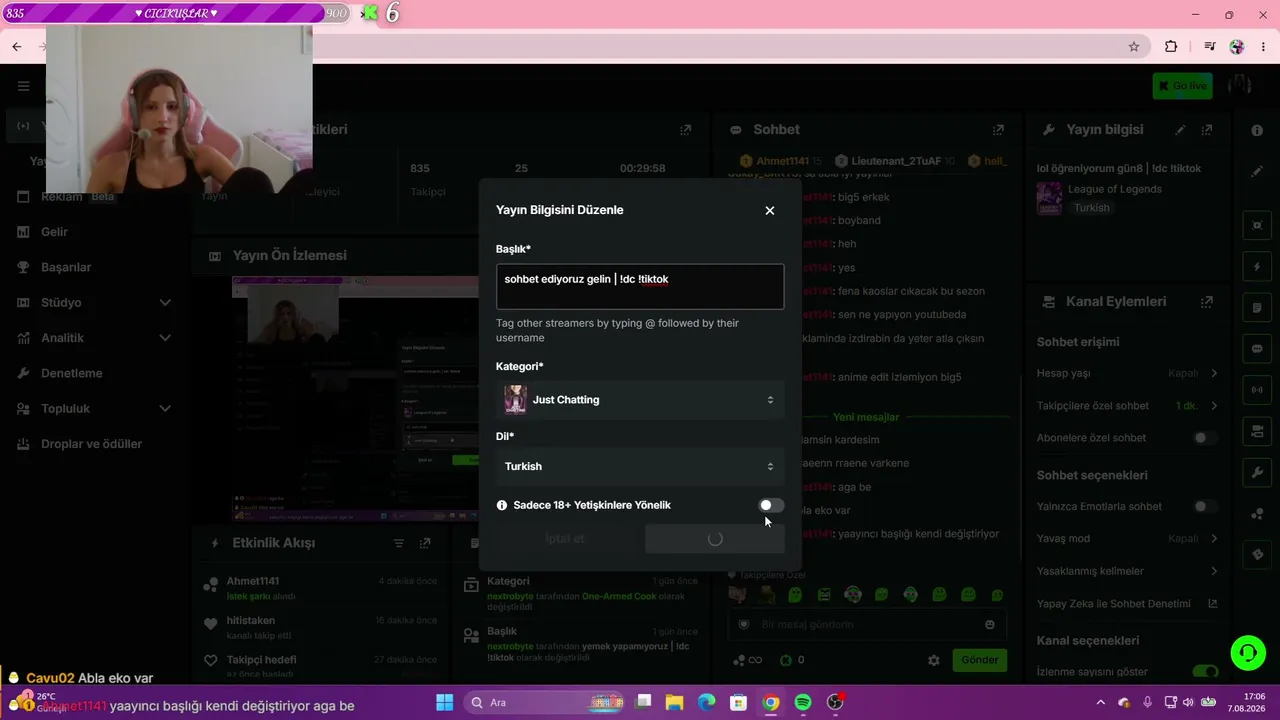Open the Başarılar sidebar item
The height and width of the screenshot is (720, 1280).
(66, 267)
